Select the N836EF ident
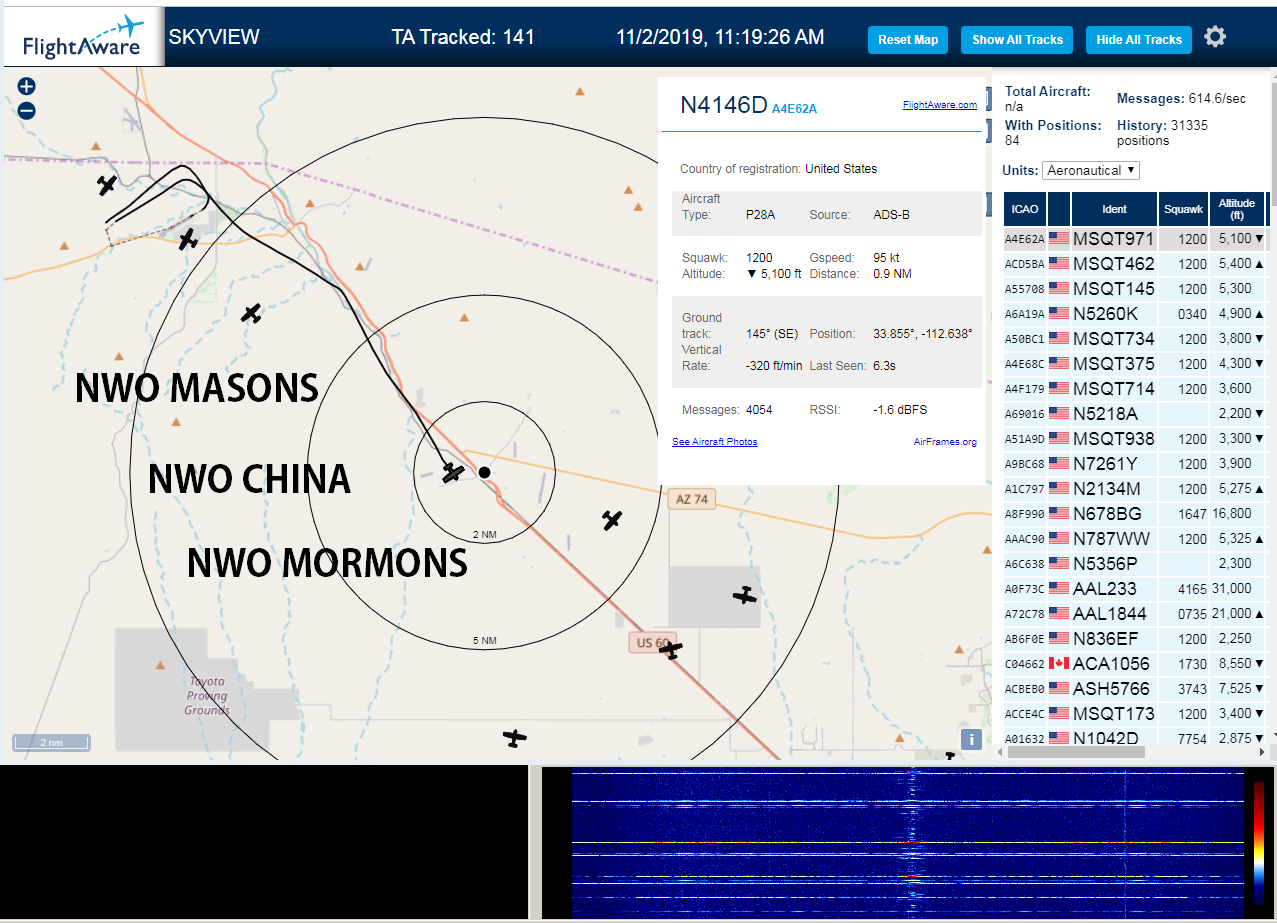The height and width of the screenshot is (923, 1277). coord(1105,639)
